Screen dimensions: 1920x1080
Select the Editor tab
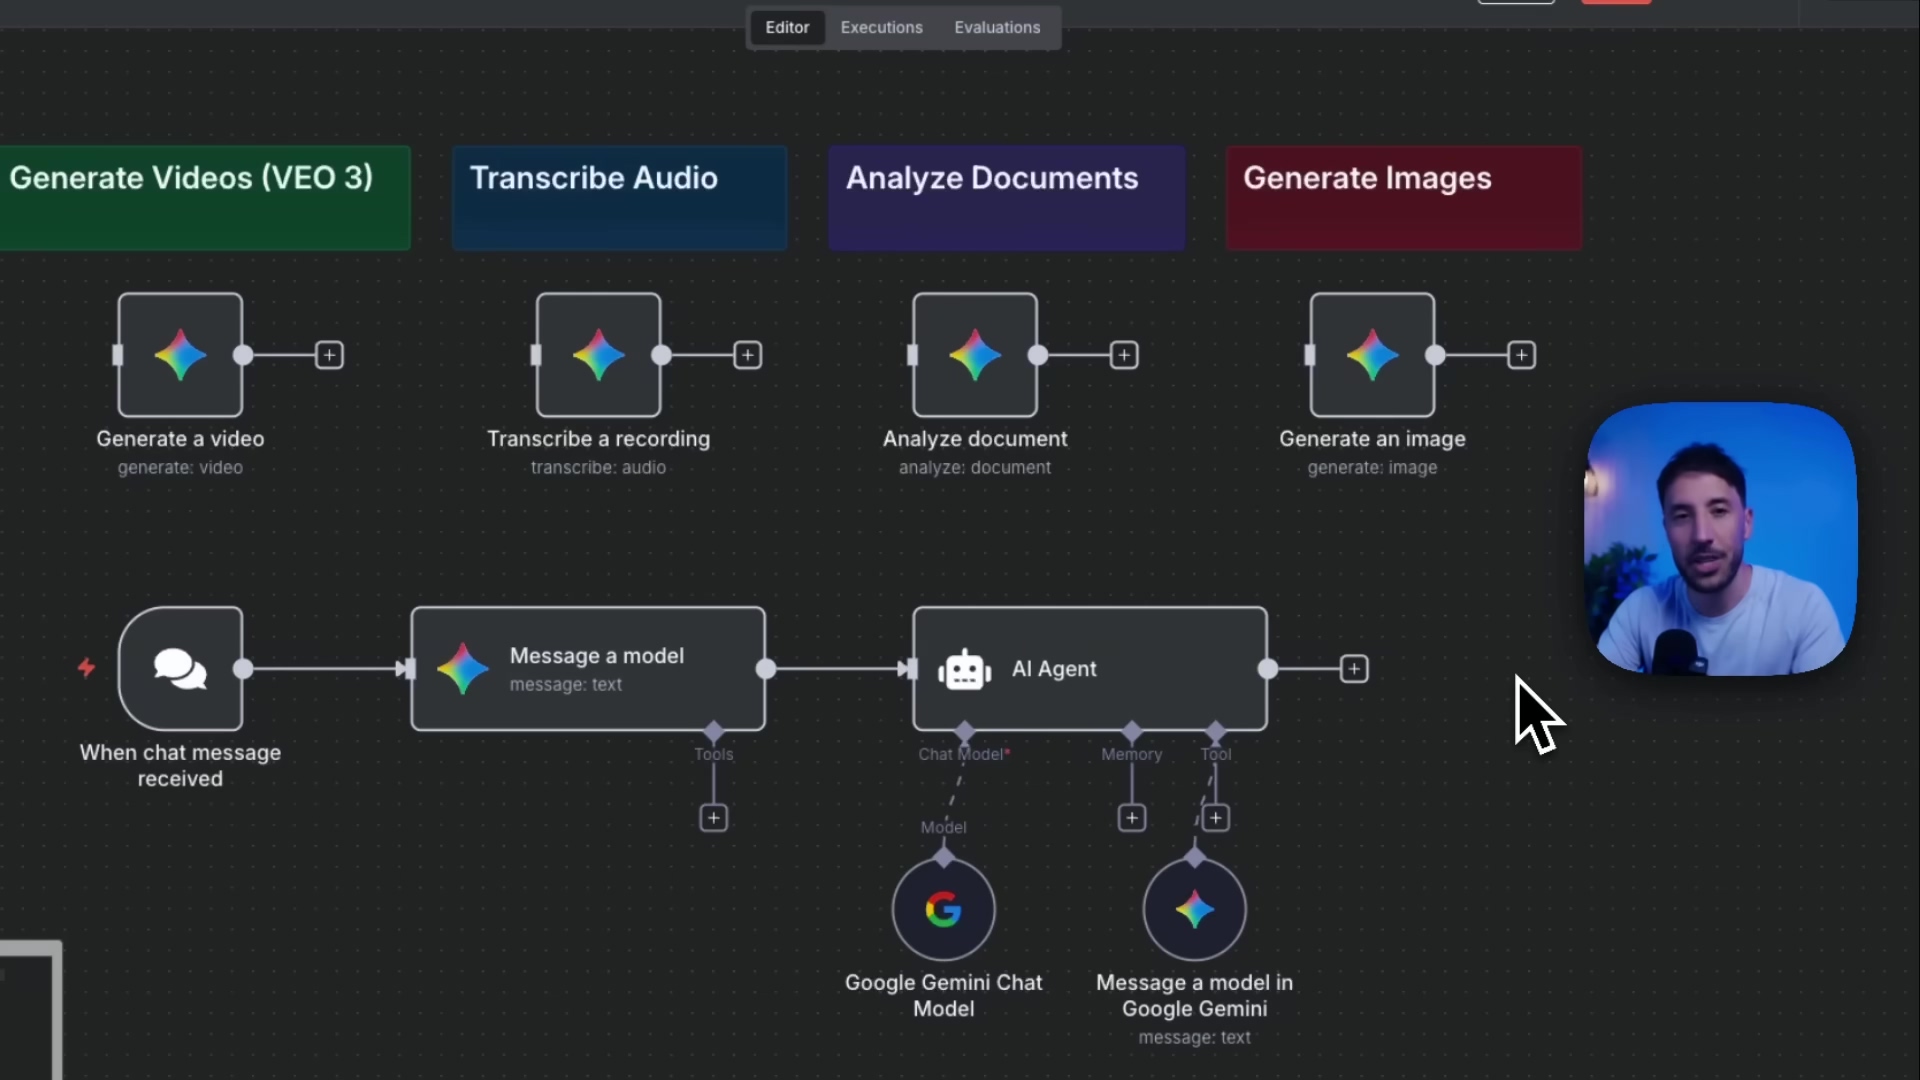787,27
